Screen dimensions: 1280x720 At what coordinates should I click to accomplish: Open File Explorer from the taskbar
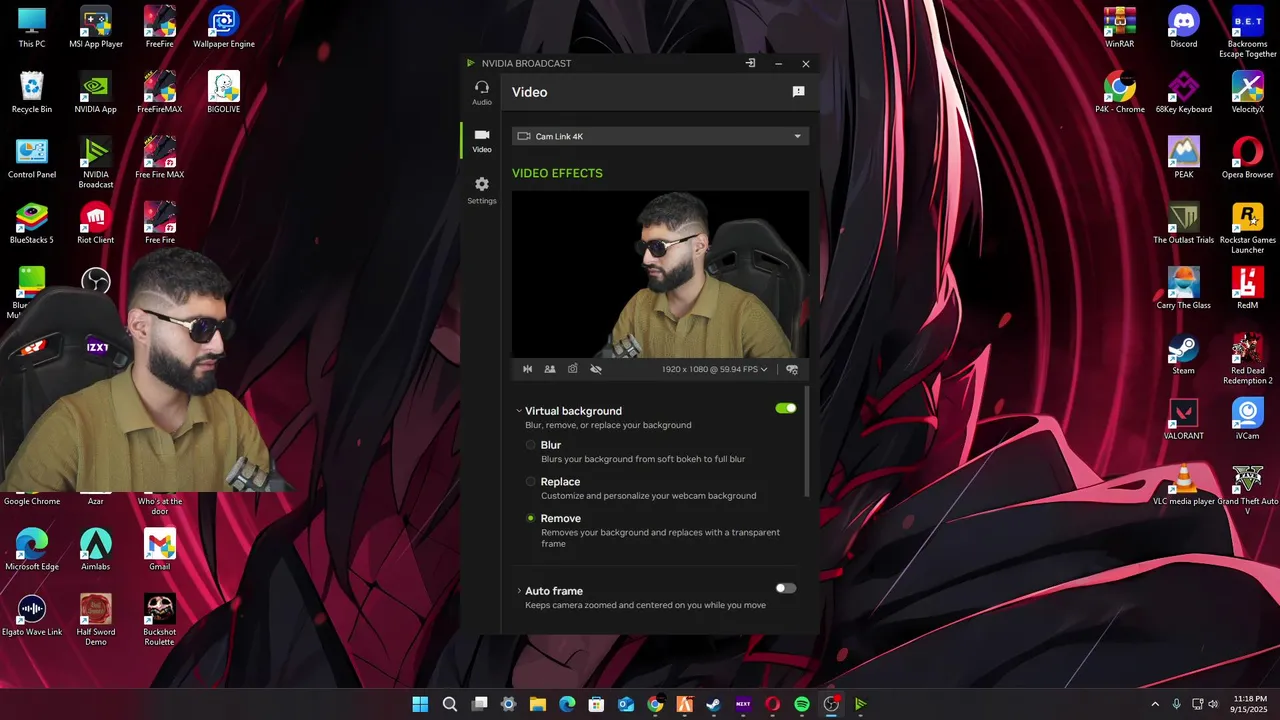pos(537,704)
